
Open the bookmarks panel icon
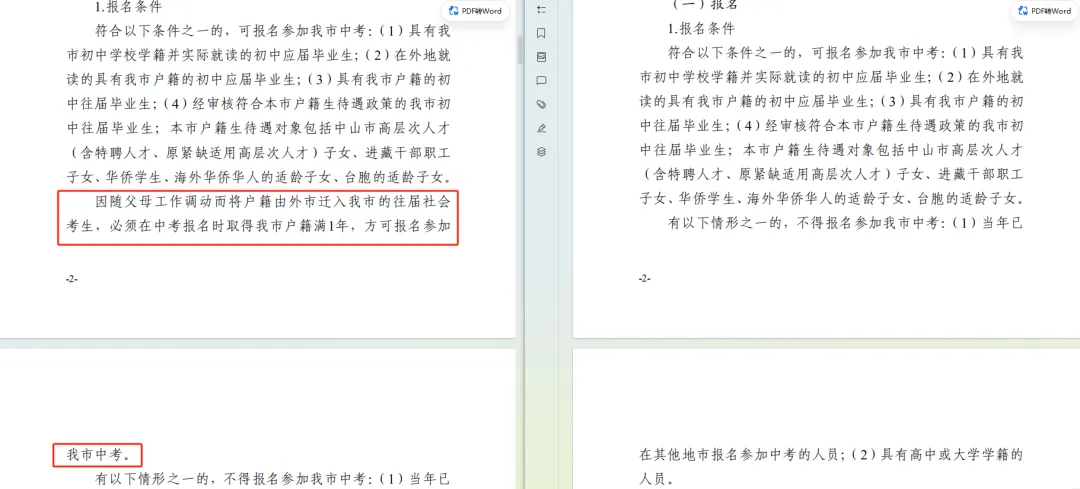click(x=541, y=33)
